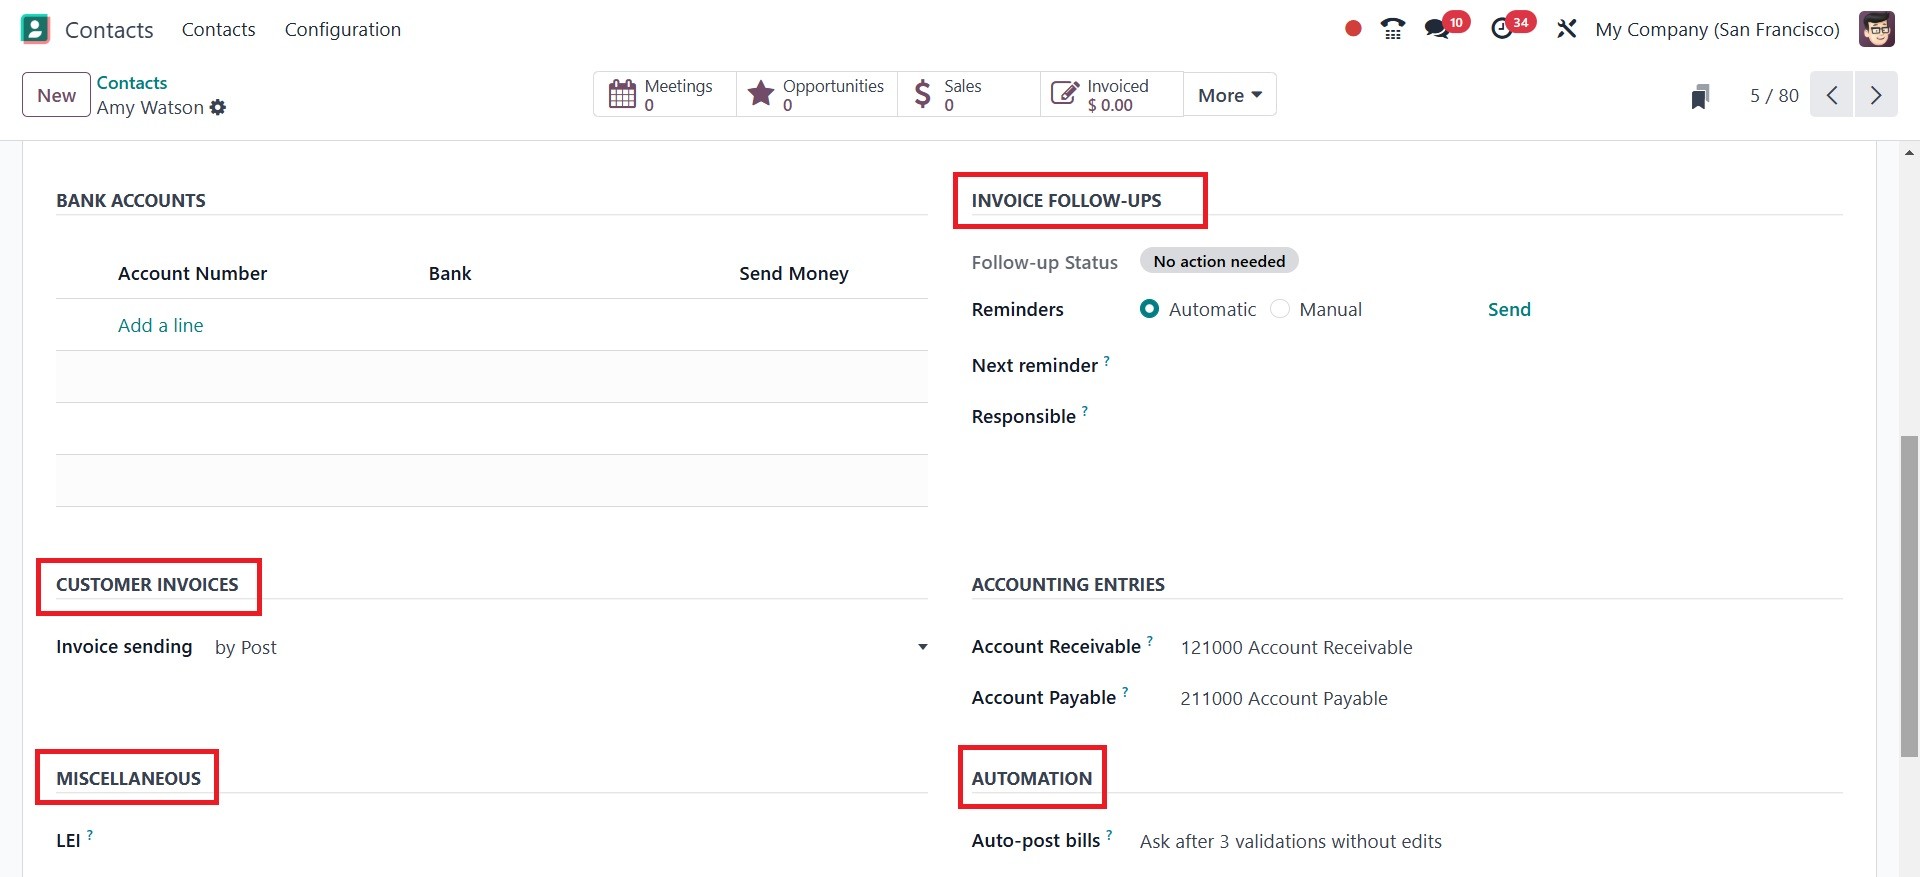
Task: Open the My Company (San Francisco) switcher
Action: (1717, 29)
